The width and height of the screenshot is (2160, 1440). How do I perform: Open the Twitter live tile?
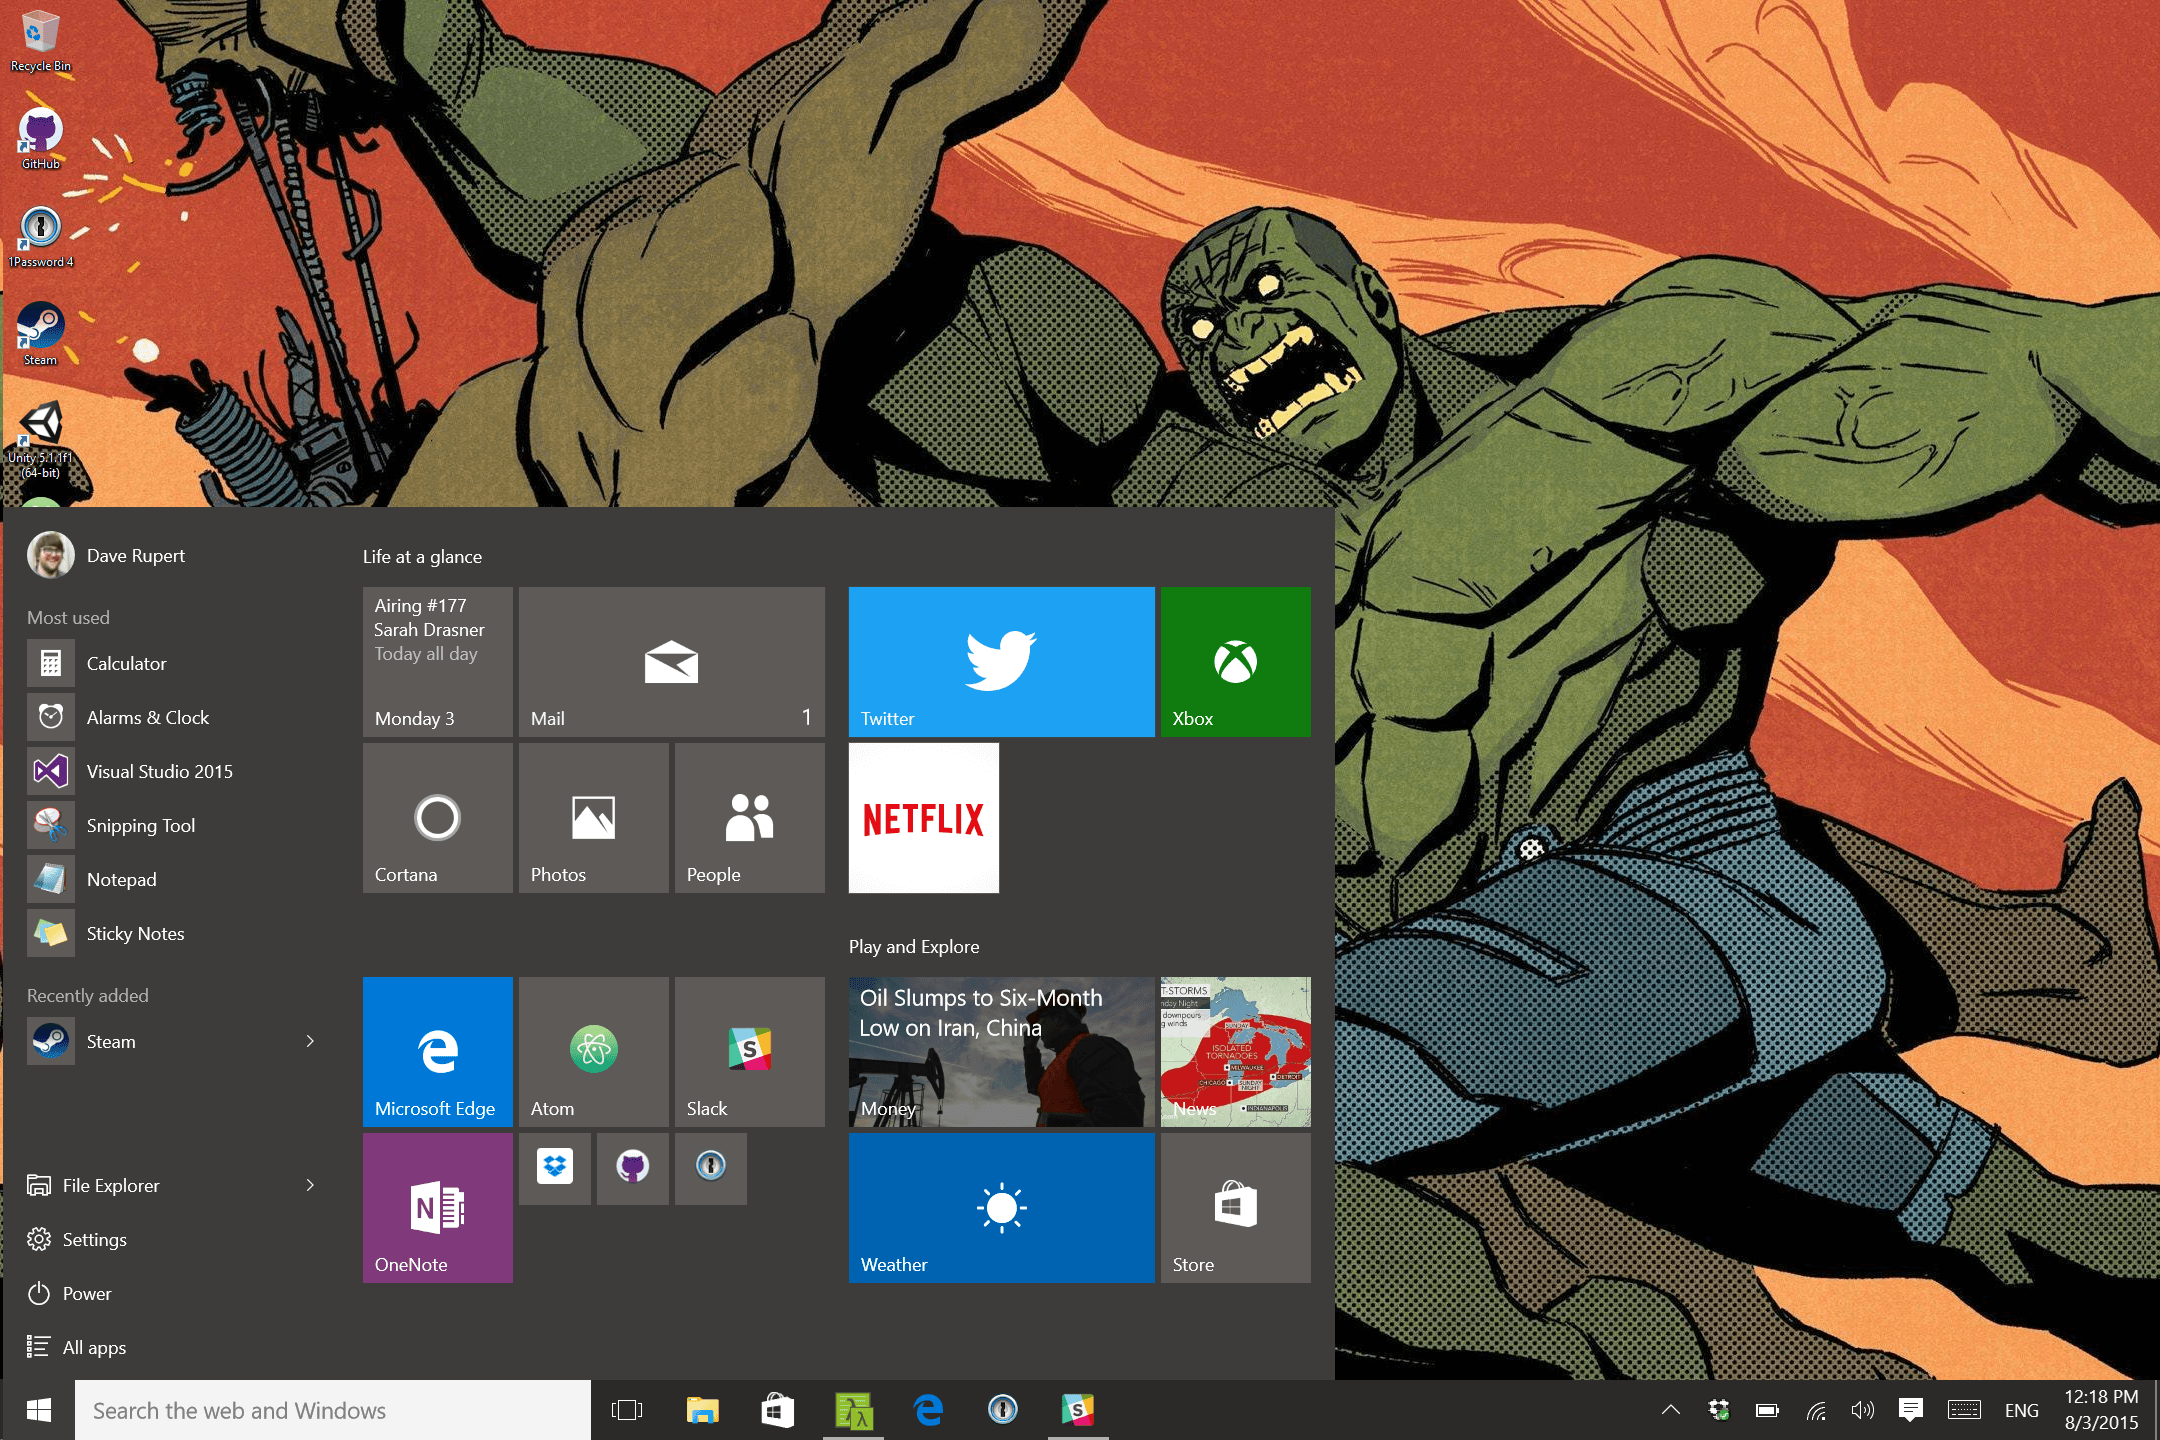coord(1001,661)
